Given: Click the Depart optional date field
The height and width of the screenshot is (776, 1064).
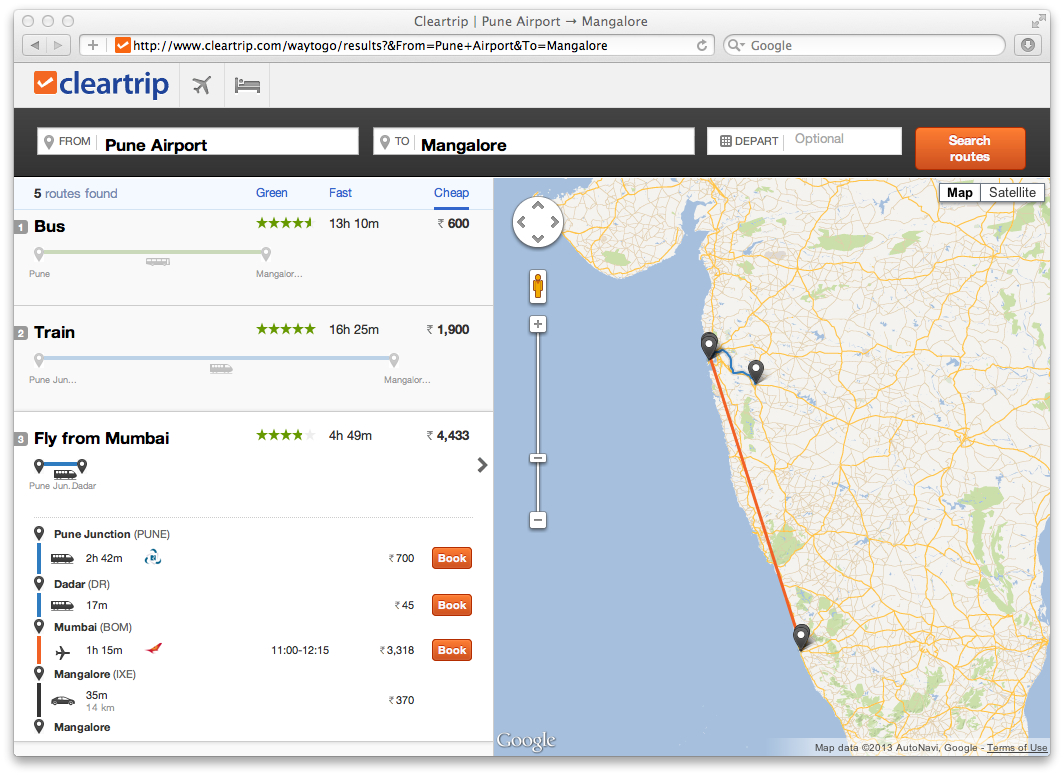Looking at the screenshot, I should pos(804,141).
